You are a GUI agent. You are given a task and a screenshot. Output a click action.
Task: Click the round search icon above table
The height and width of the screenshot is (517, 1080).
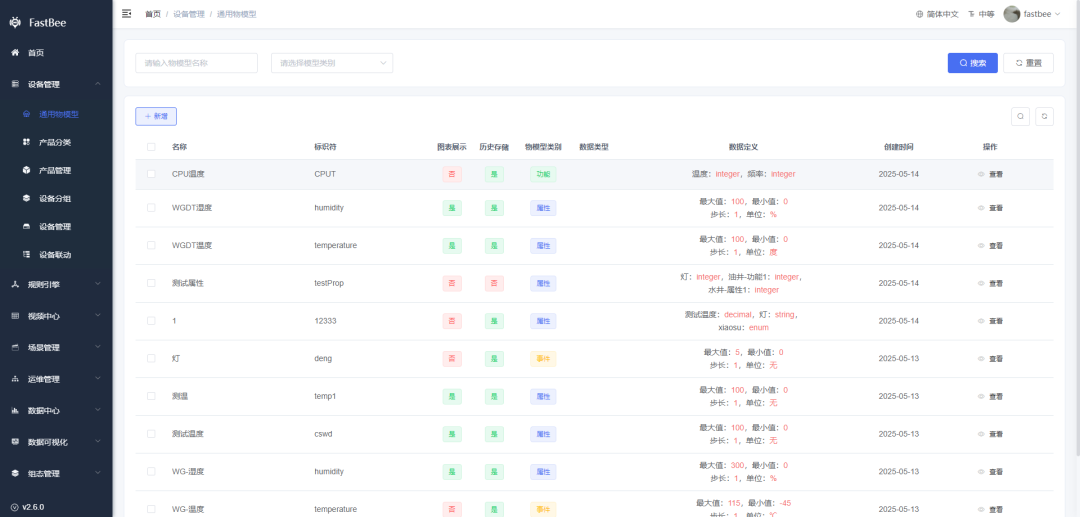pos(1020,116)
